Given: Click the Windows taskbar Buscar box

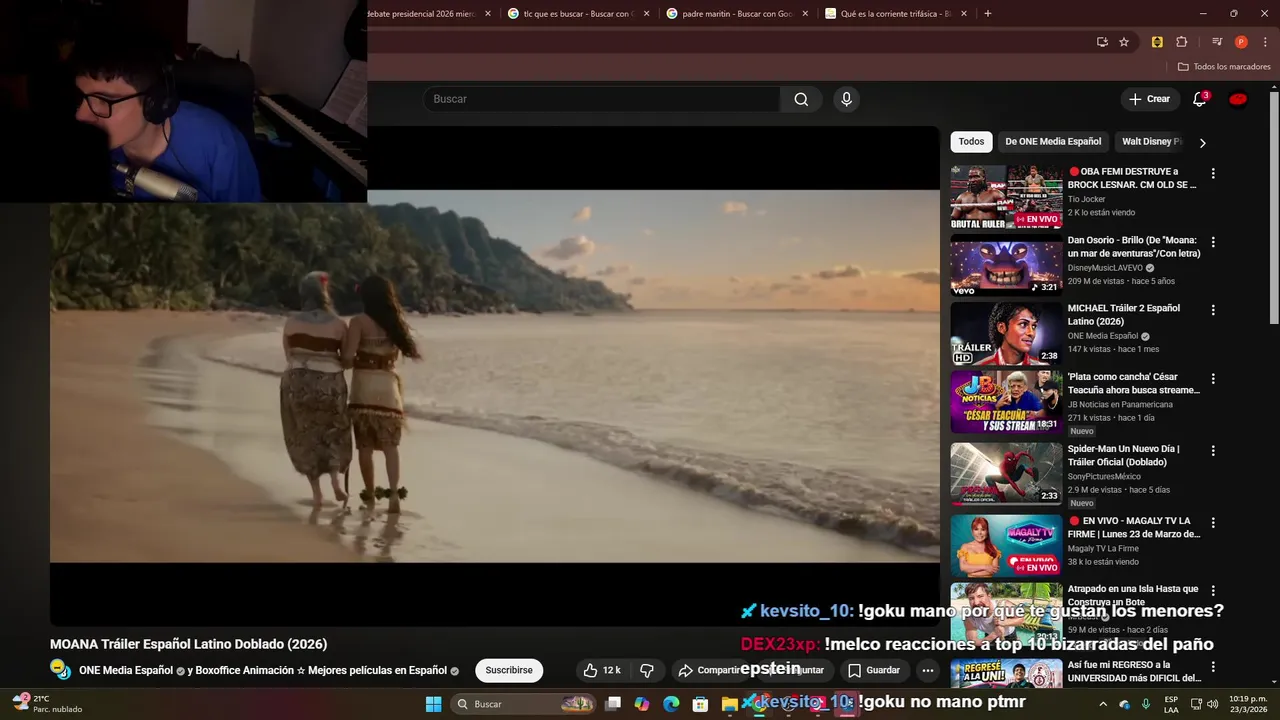Looking at the screenshot, I should [523, 704].
